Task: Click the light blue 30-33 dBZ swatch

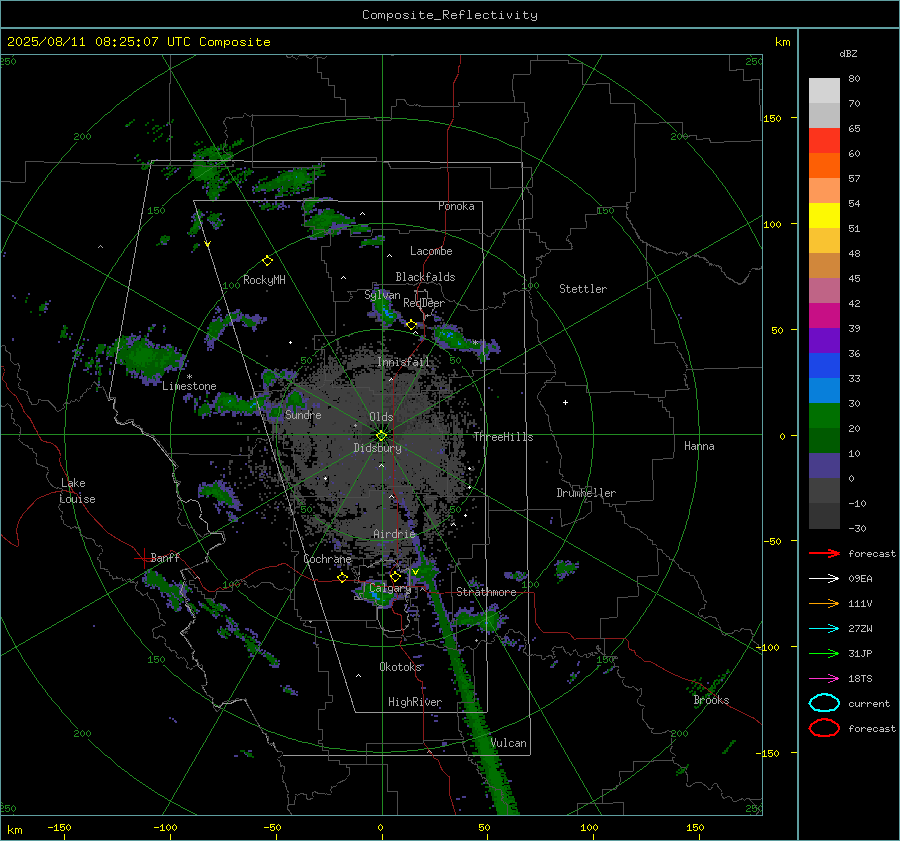Action: (x=824, y=391)
